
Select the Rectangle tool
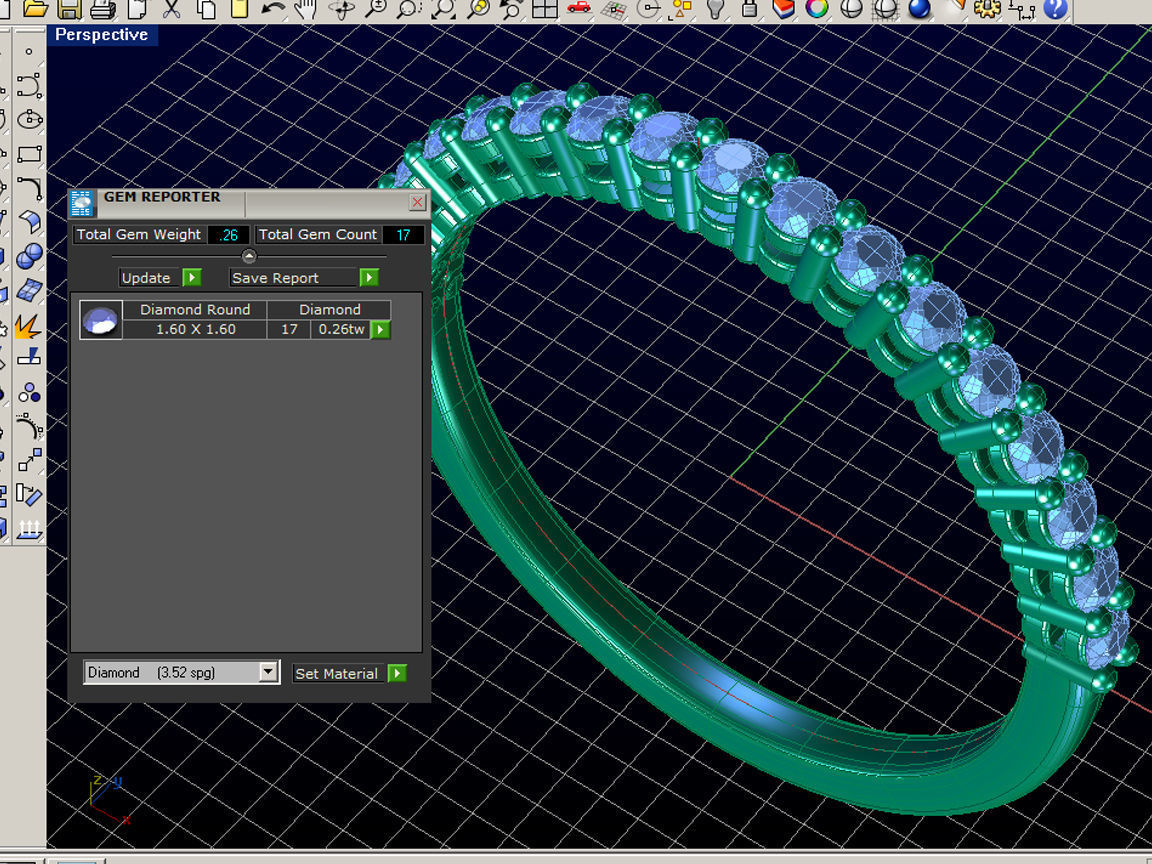point(29,154)
